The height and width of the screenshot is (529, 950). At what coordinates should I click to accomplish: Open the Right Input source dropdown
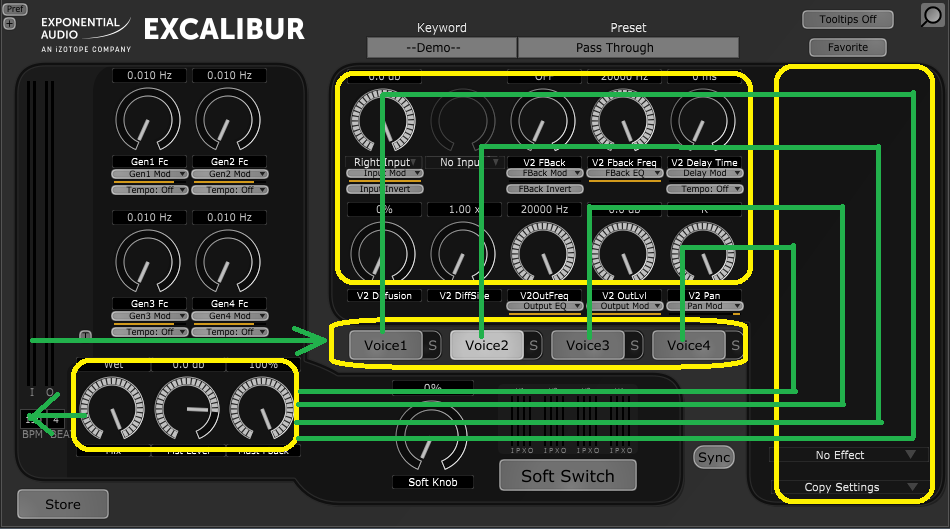click(384, 162)
